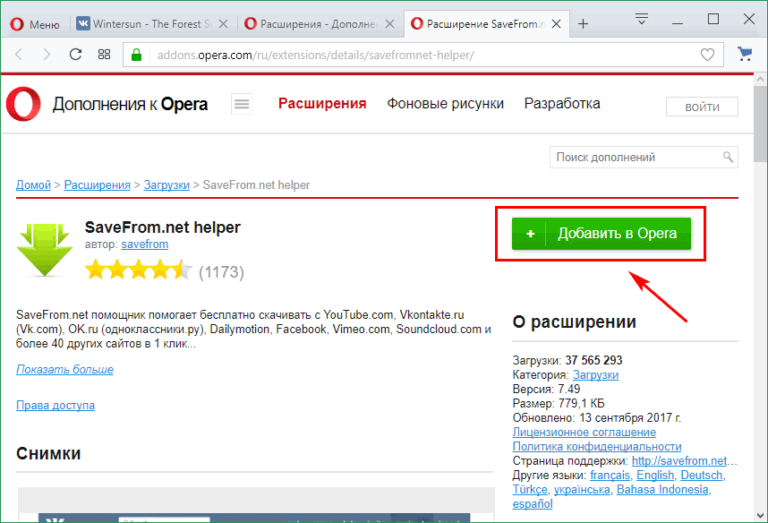Open the tab menu icon in title bar
The image size is (768, 523).
click(642, 19)
